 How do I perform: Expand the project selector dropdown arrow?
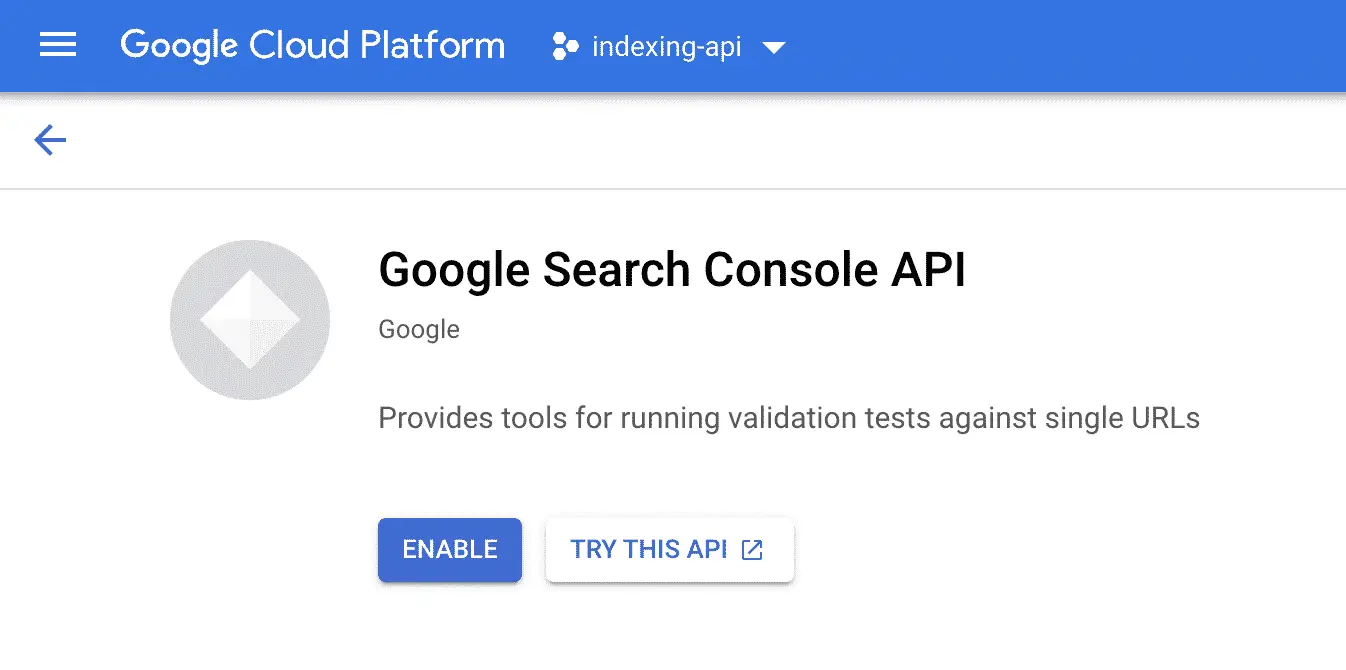click(x=774, y=47)
